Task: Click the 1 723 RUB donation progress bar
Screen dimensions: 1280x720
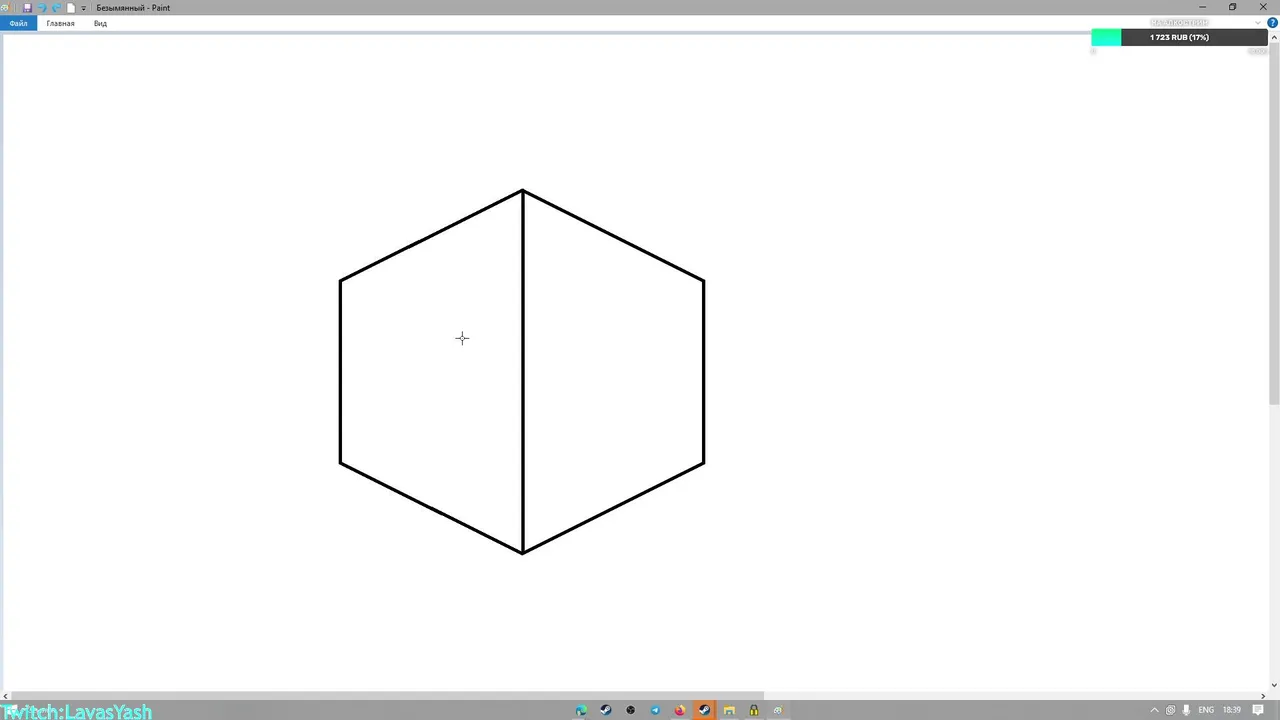Action: click(1179, 37)
